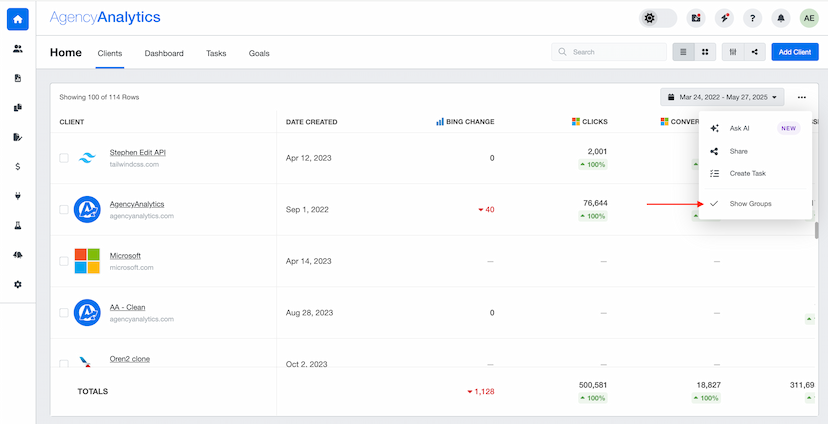Open the AgencyAnalytics client link
Image resolution: width=828 pixels, height=424 pixels.
pyautogui.click(x=137, y=204)
